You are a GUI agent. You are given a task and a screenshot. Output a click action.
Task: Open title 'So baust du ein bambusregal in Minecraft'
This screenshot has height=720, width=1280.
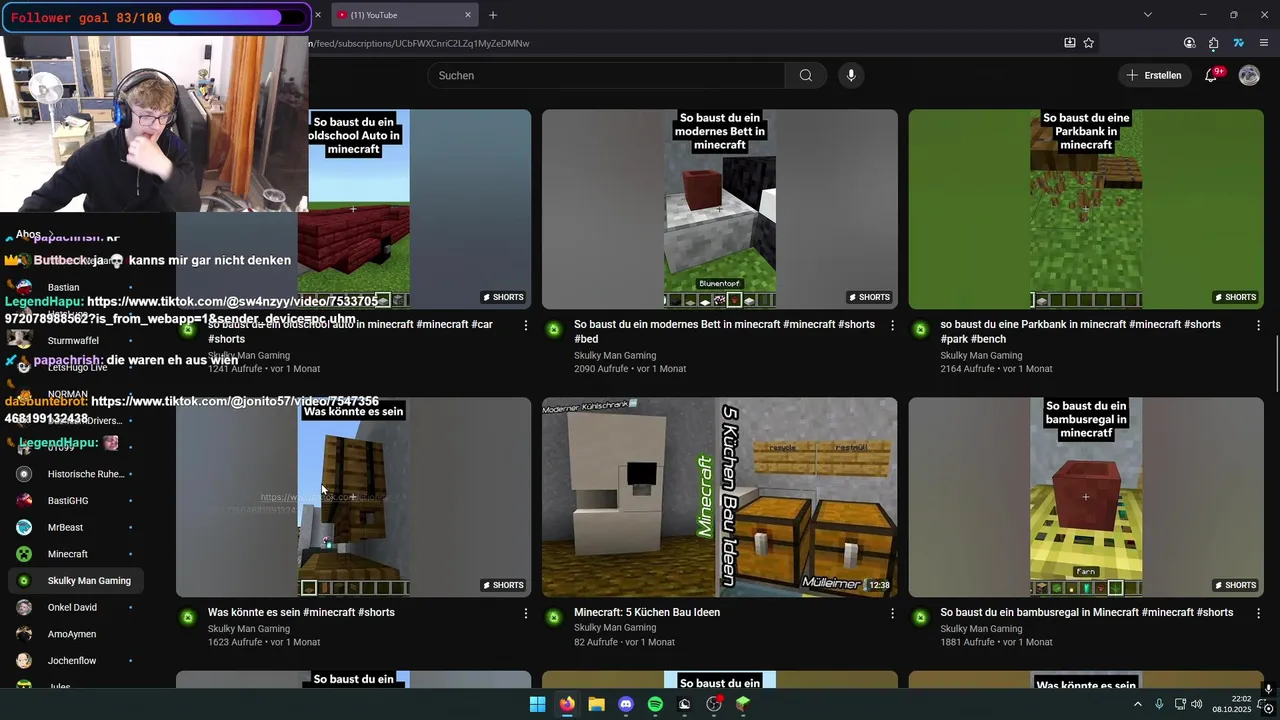tap(1087, 612)
